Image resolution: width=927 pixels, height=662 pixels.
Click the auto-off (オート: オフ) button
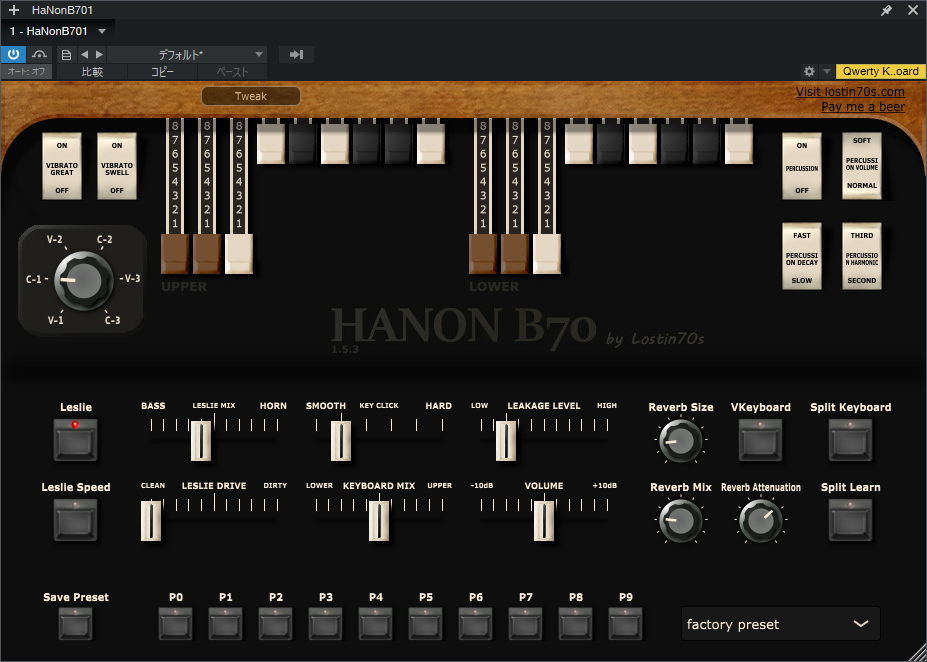pyautogui.click(x=26, y=72)
